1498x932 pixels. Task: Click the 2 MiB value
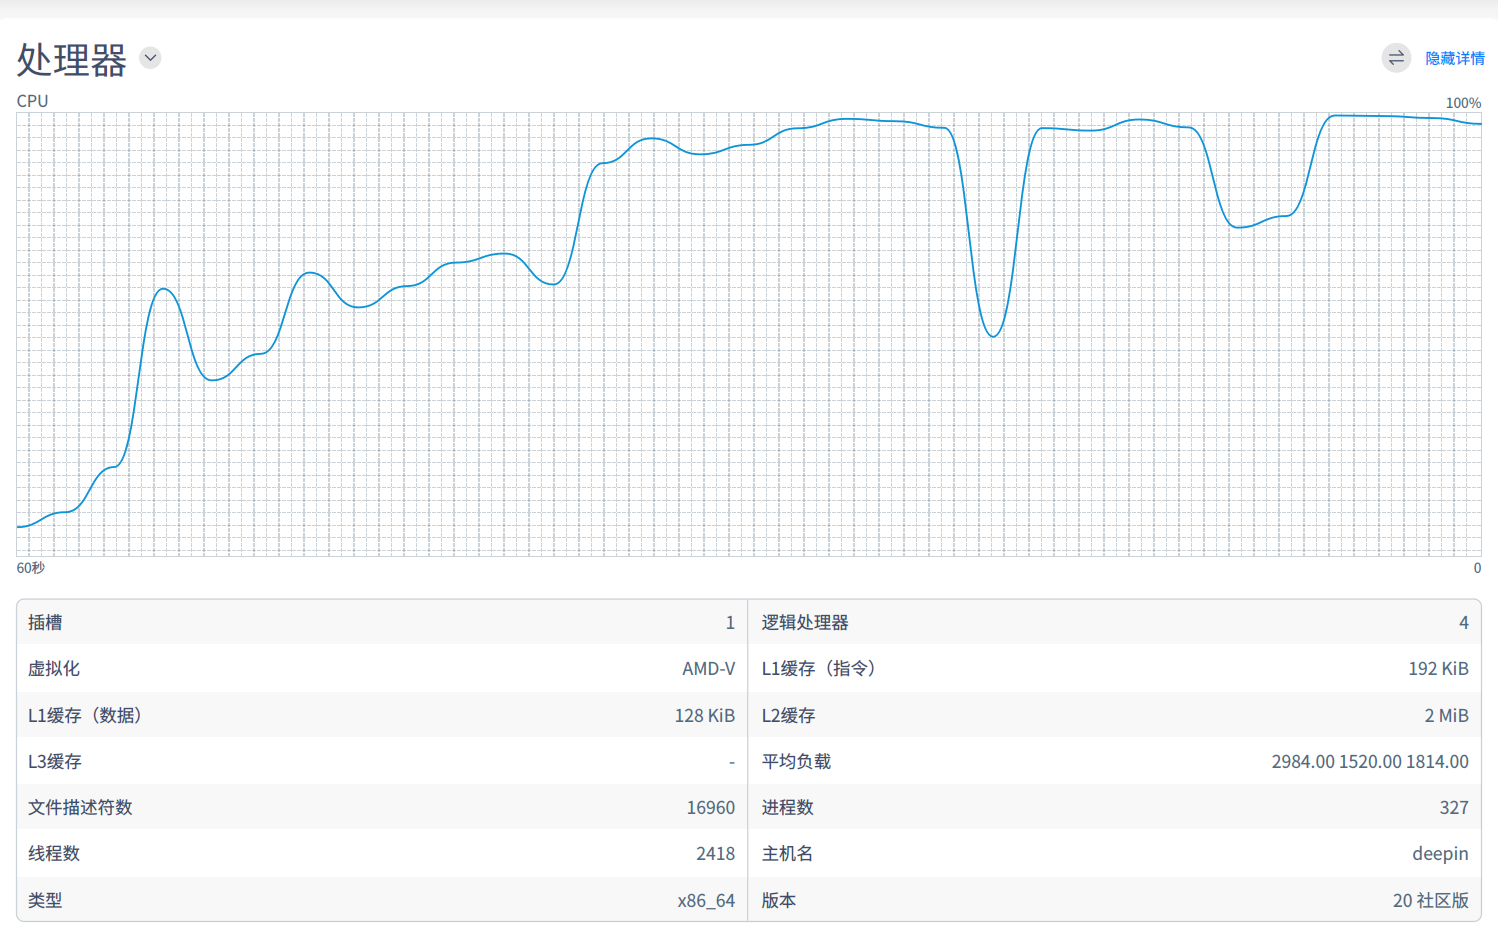tap(1447, 715)
